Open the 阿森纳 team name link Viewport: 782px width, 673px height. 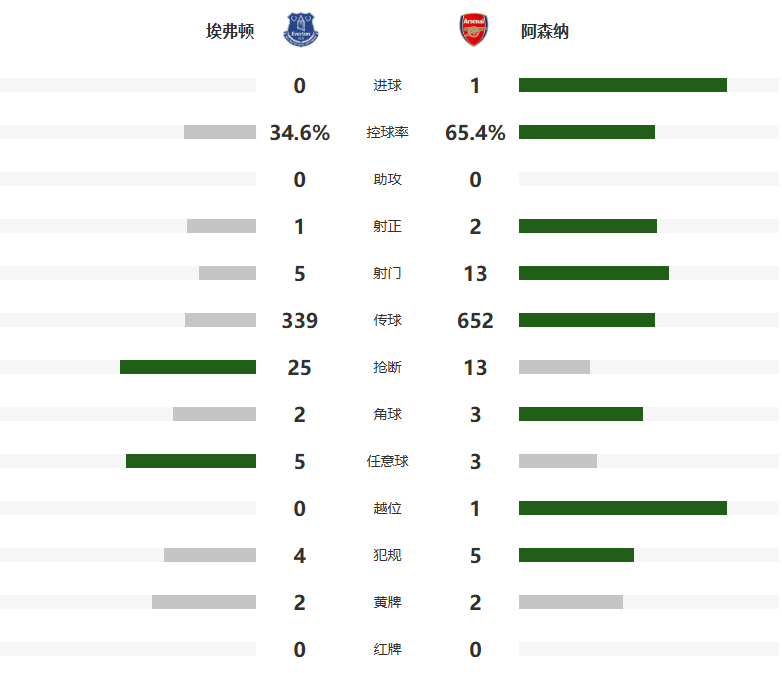[545, 32]
